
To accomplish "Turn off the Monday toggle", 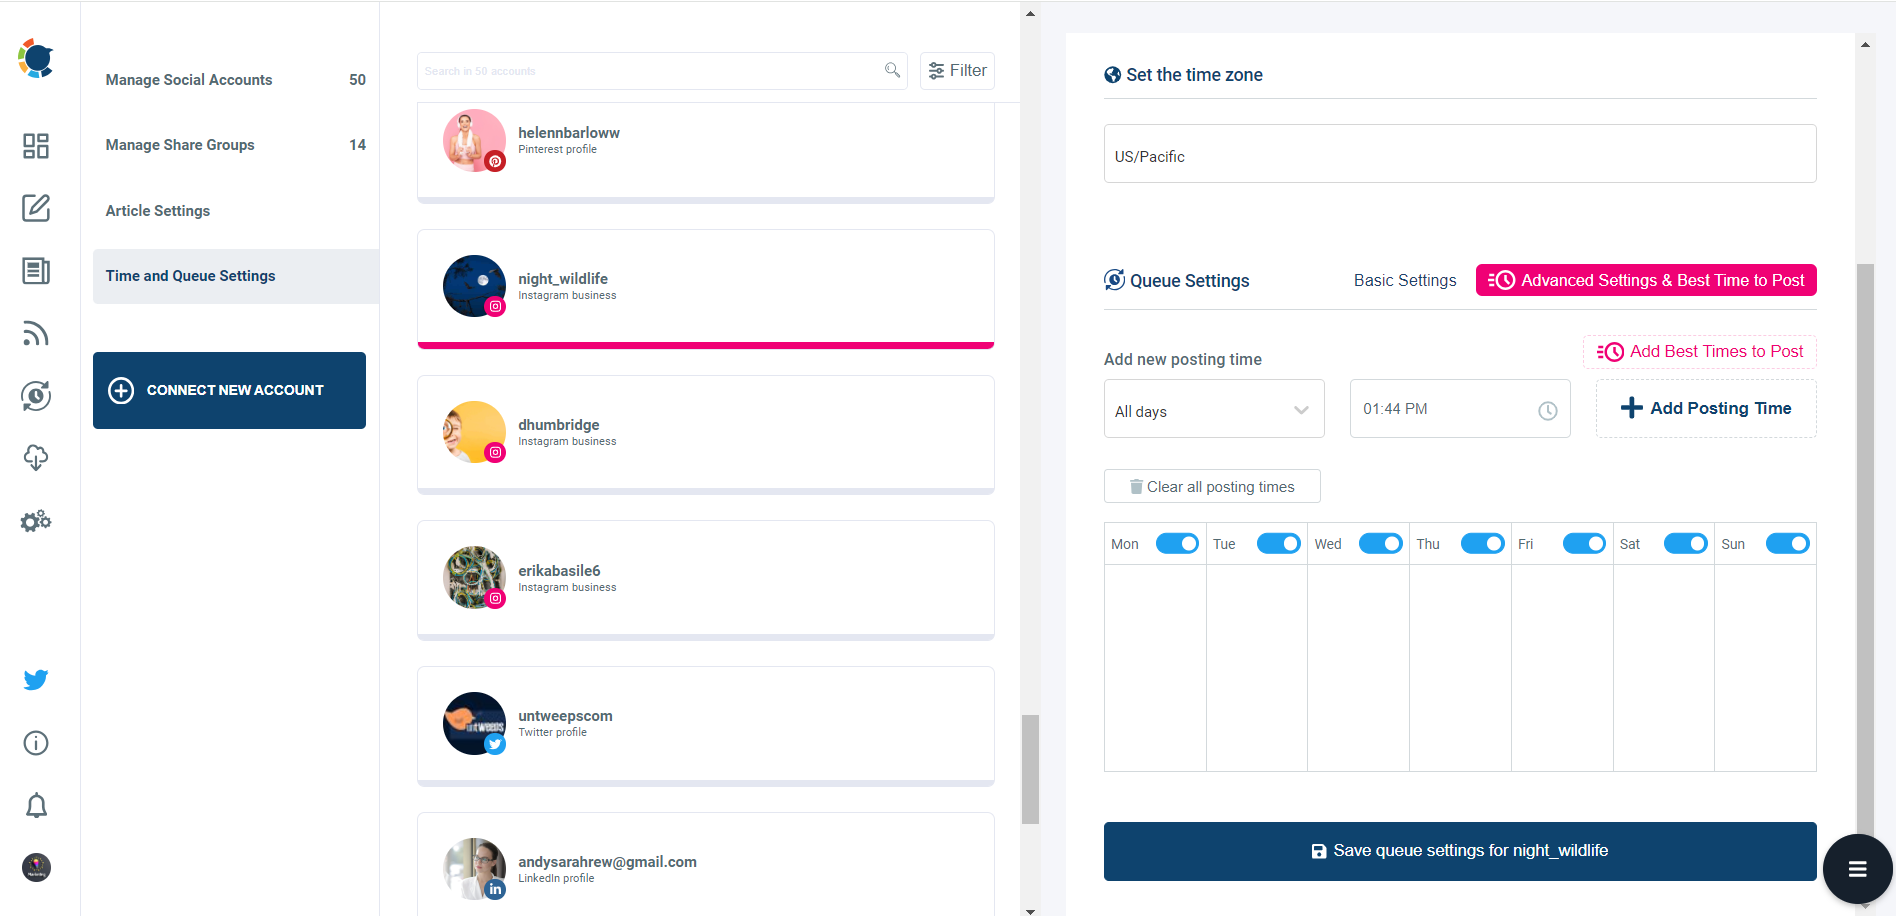I will click(x=1177, y=543).
